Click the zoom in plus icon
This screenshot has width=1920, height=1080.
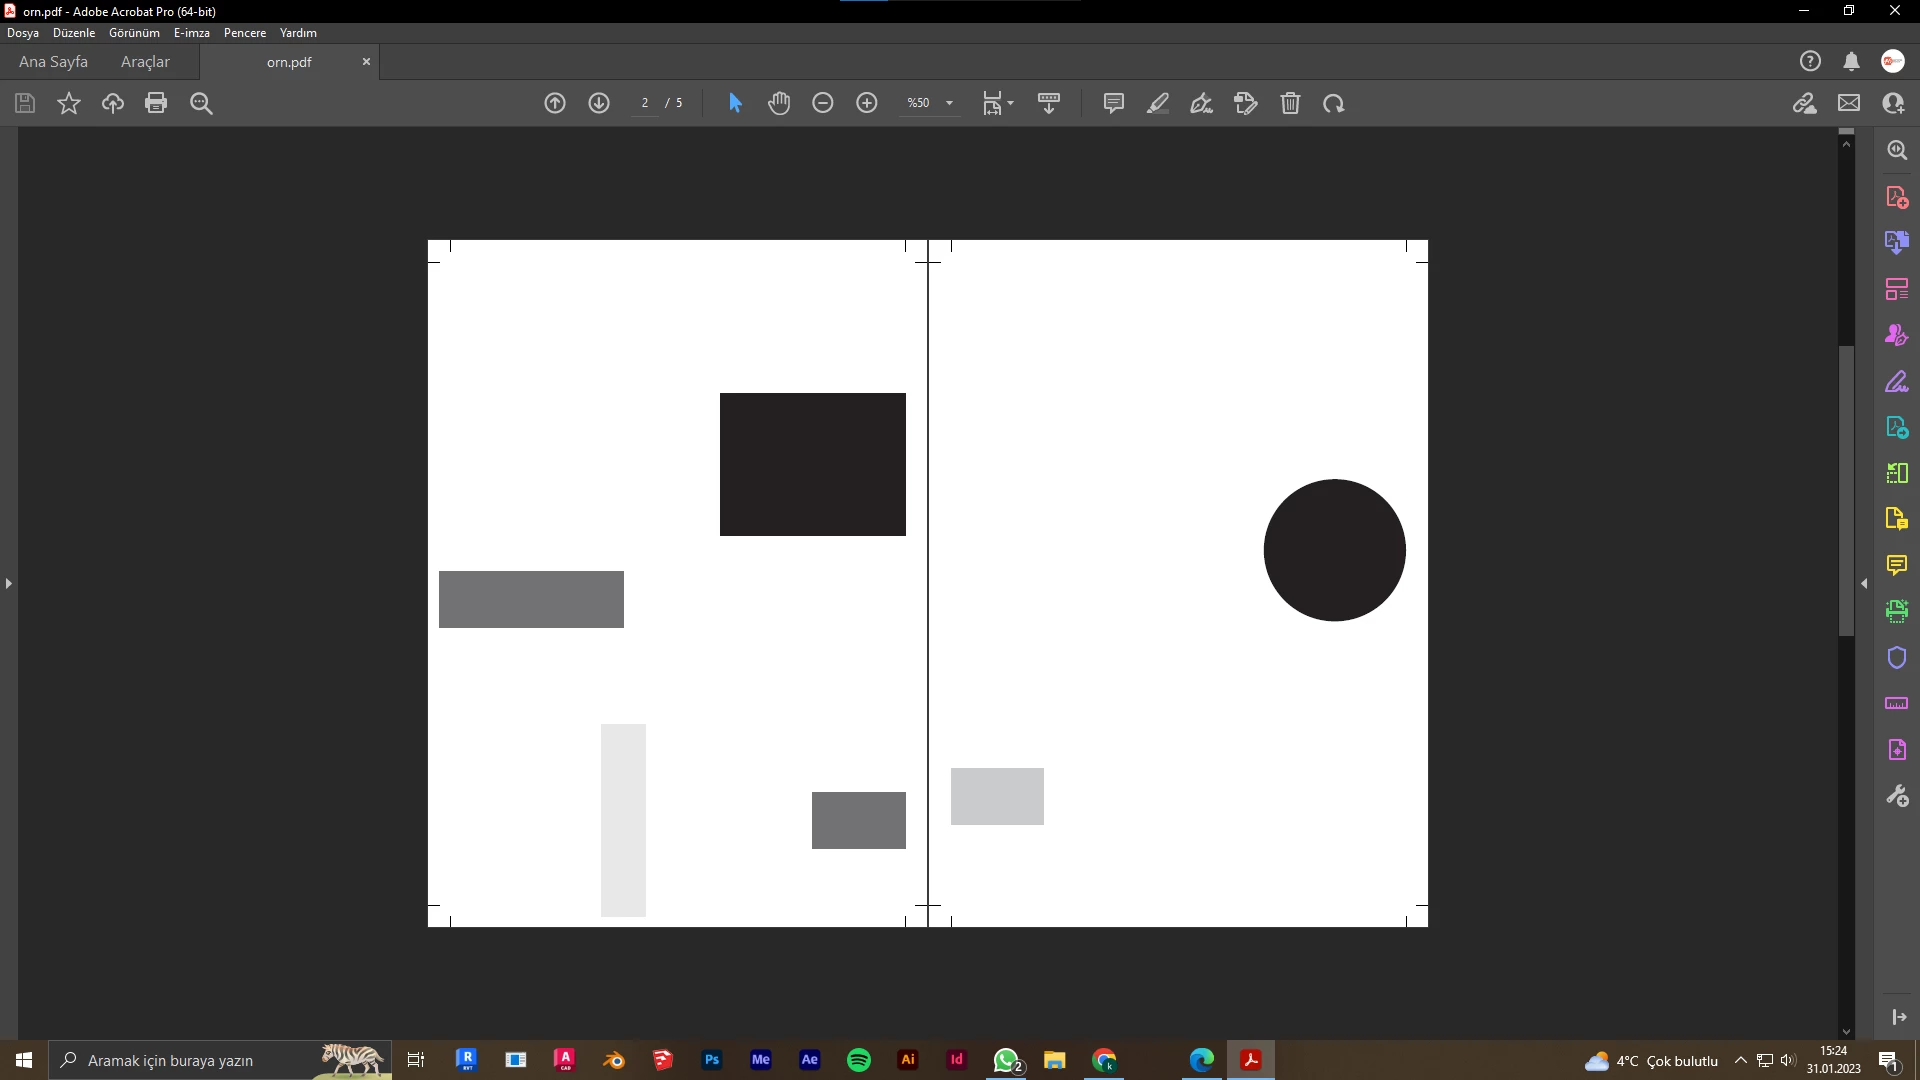867,103
